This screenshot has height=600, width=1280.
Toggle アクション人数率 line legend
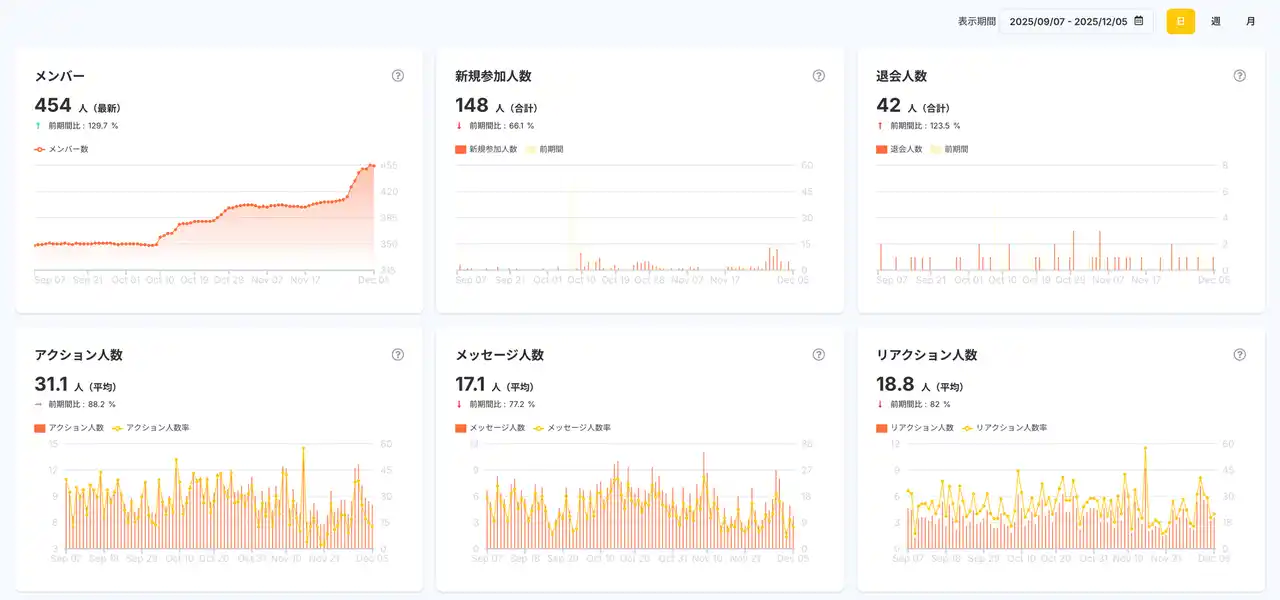pyautogui.click(x=150, y=428)
